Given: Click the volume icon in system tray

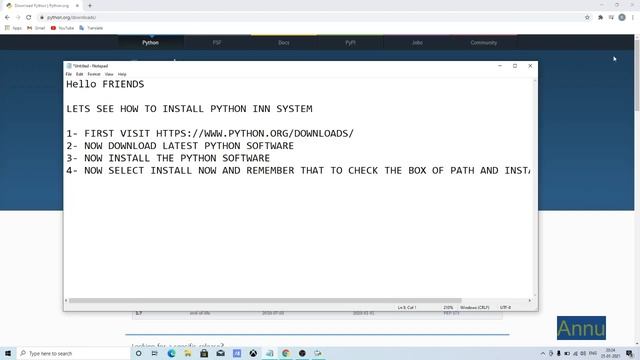Looking at the screenshot, I should coord(583,353).
